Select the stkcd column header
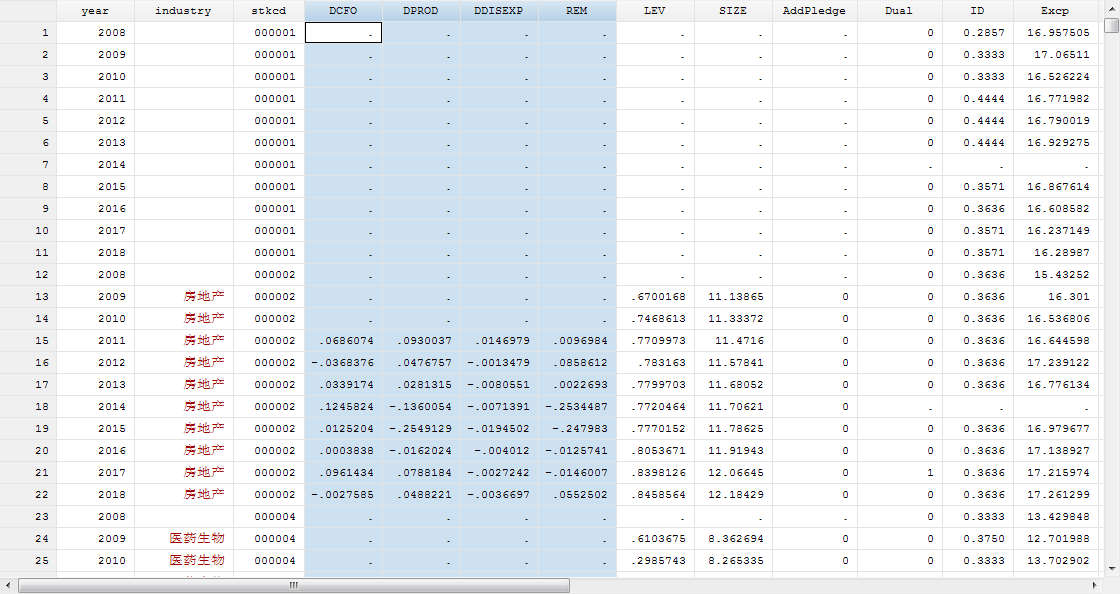This screenshot has height=594, width=1120. click(x=269, y=11)
